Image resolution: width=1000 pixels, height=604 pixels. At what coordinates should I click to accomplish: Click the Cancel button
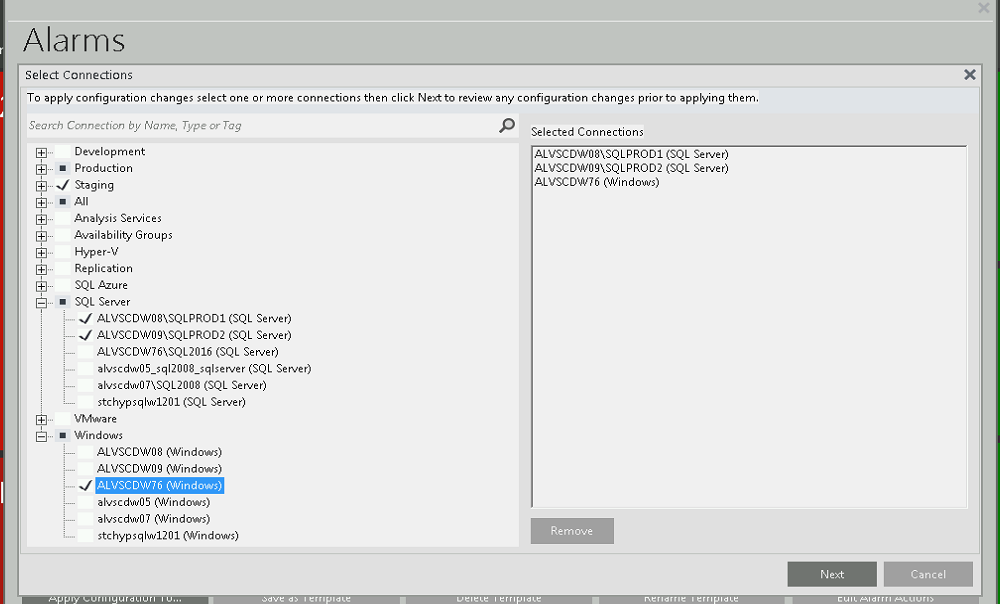(928, 574)
